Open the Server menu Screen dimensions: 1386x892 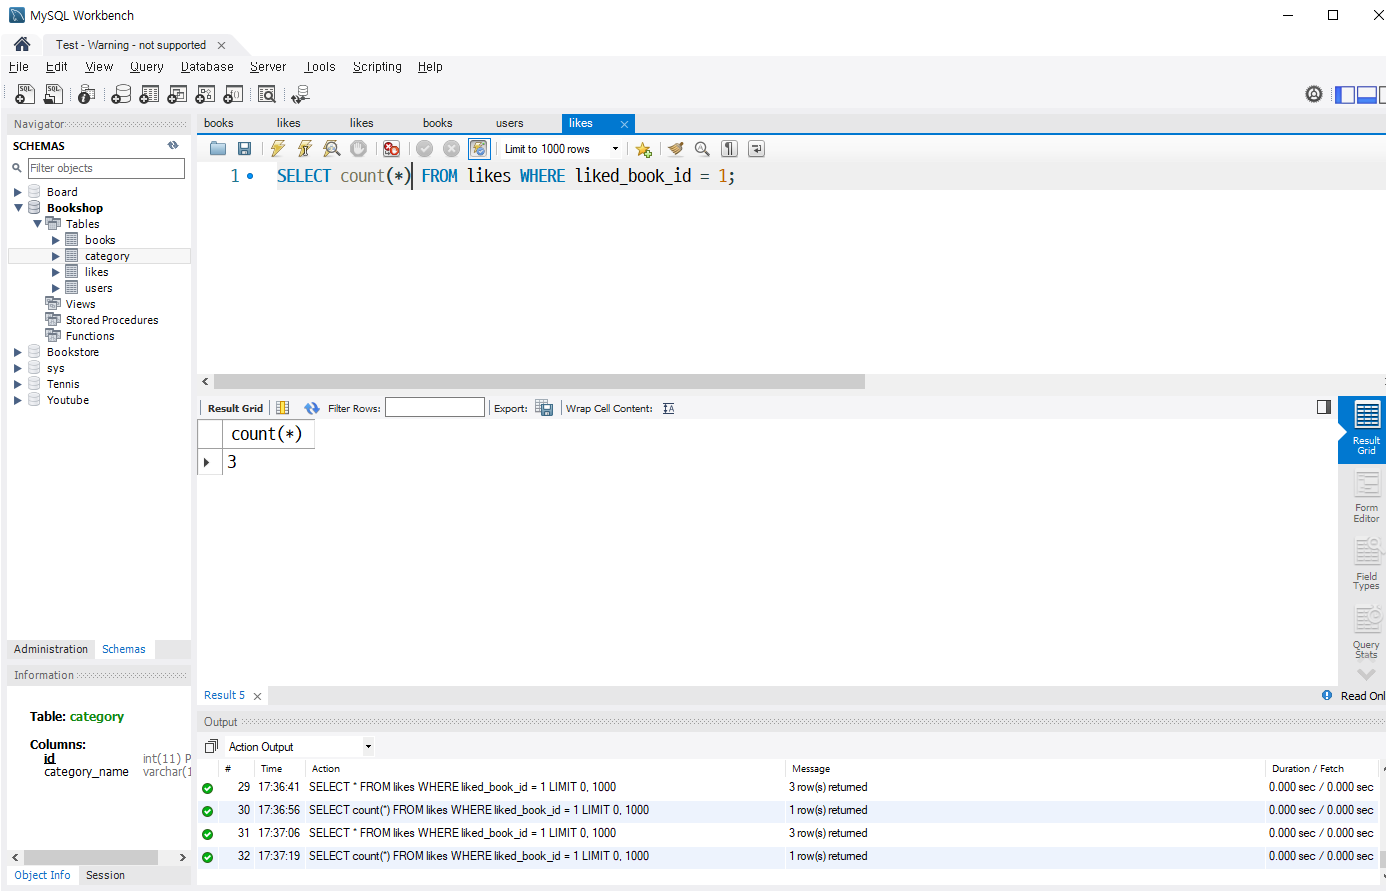pyautogui.click(x=268, y=67)
